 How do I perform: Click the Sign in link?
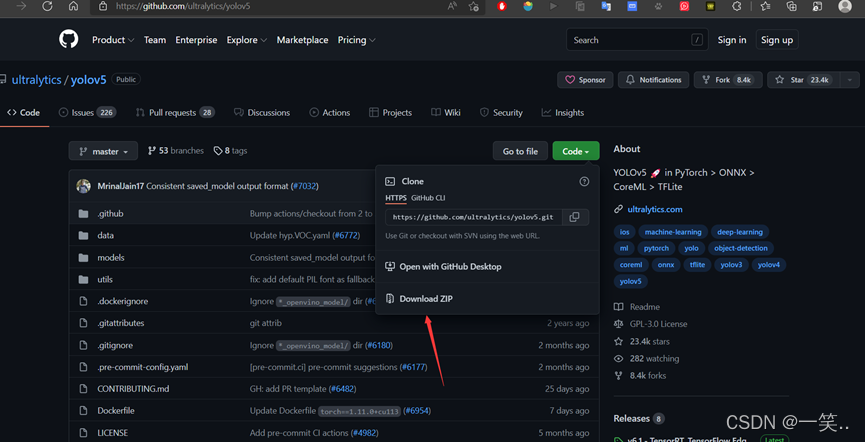[x=731, y=40]
